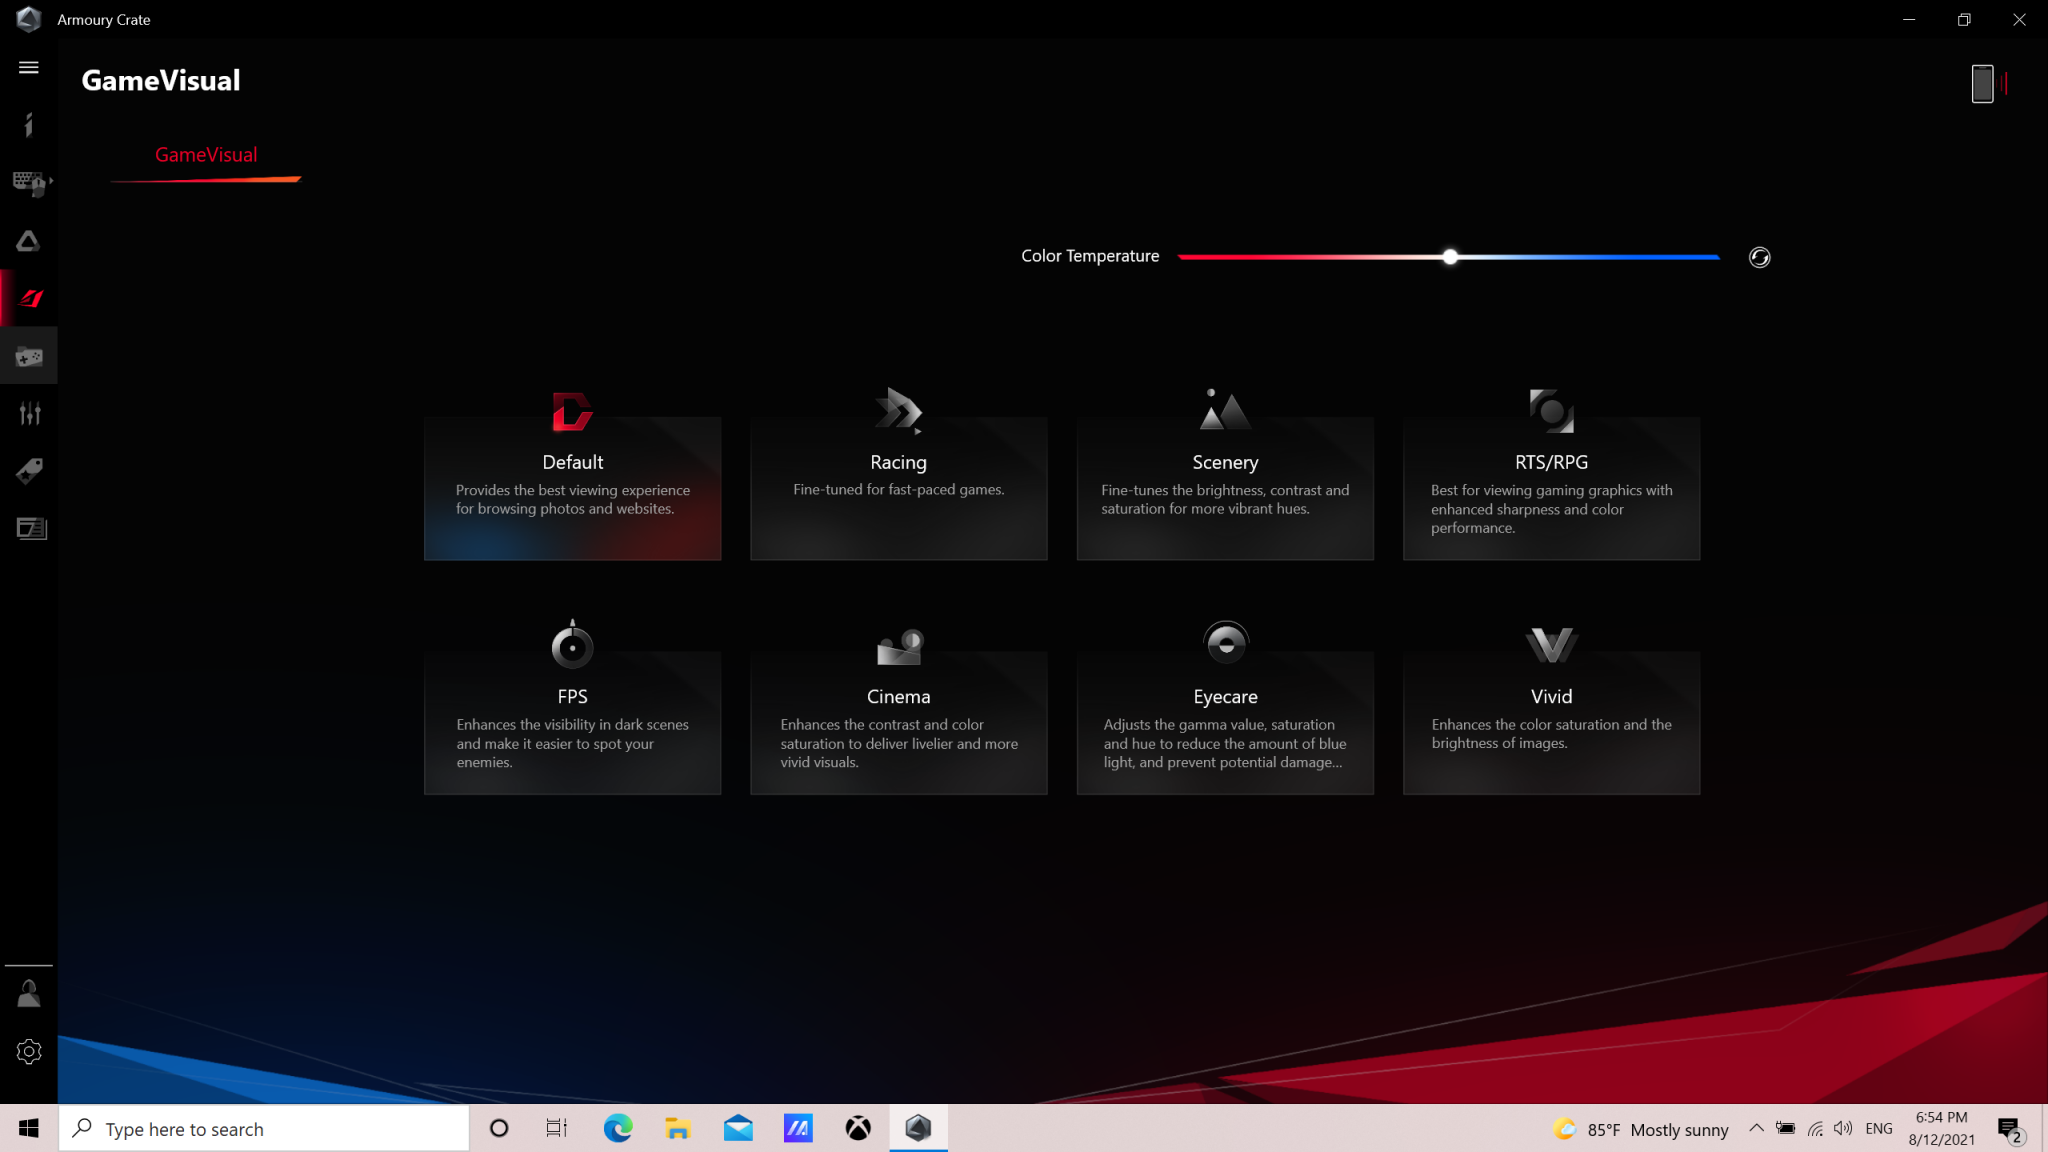The height and width of the screenshot is (1152, 2048).
Task: Apply Vivid color saturation preset card
Action: pos(1551,722)
